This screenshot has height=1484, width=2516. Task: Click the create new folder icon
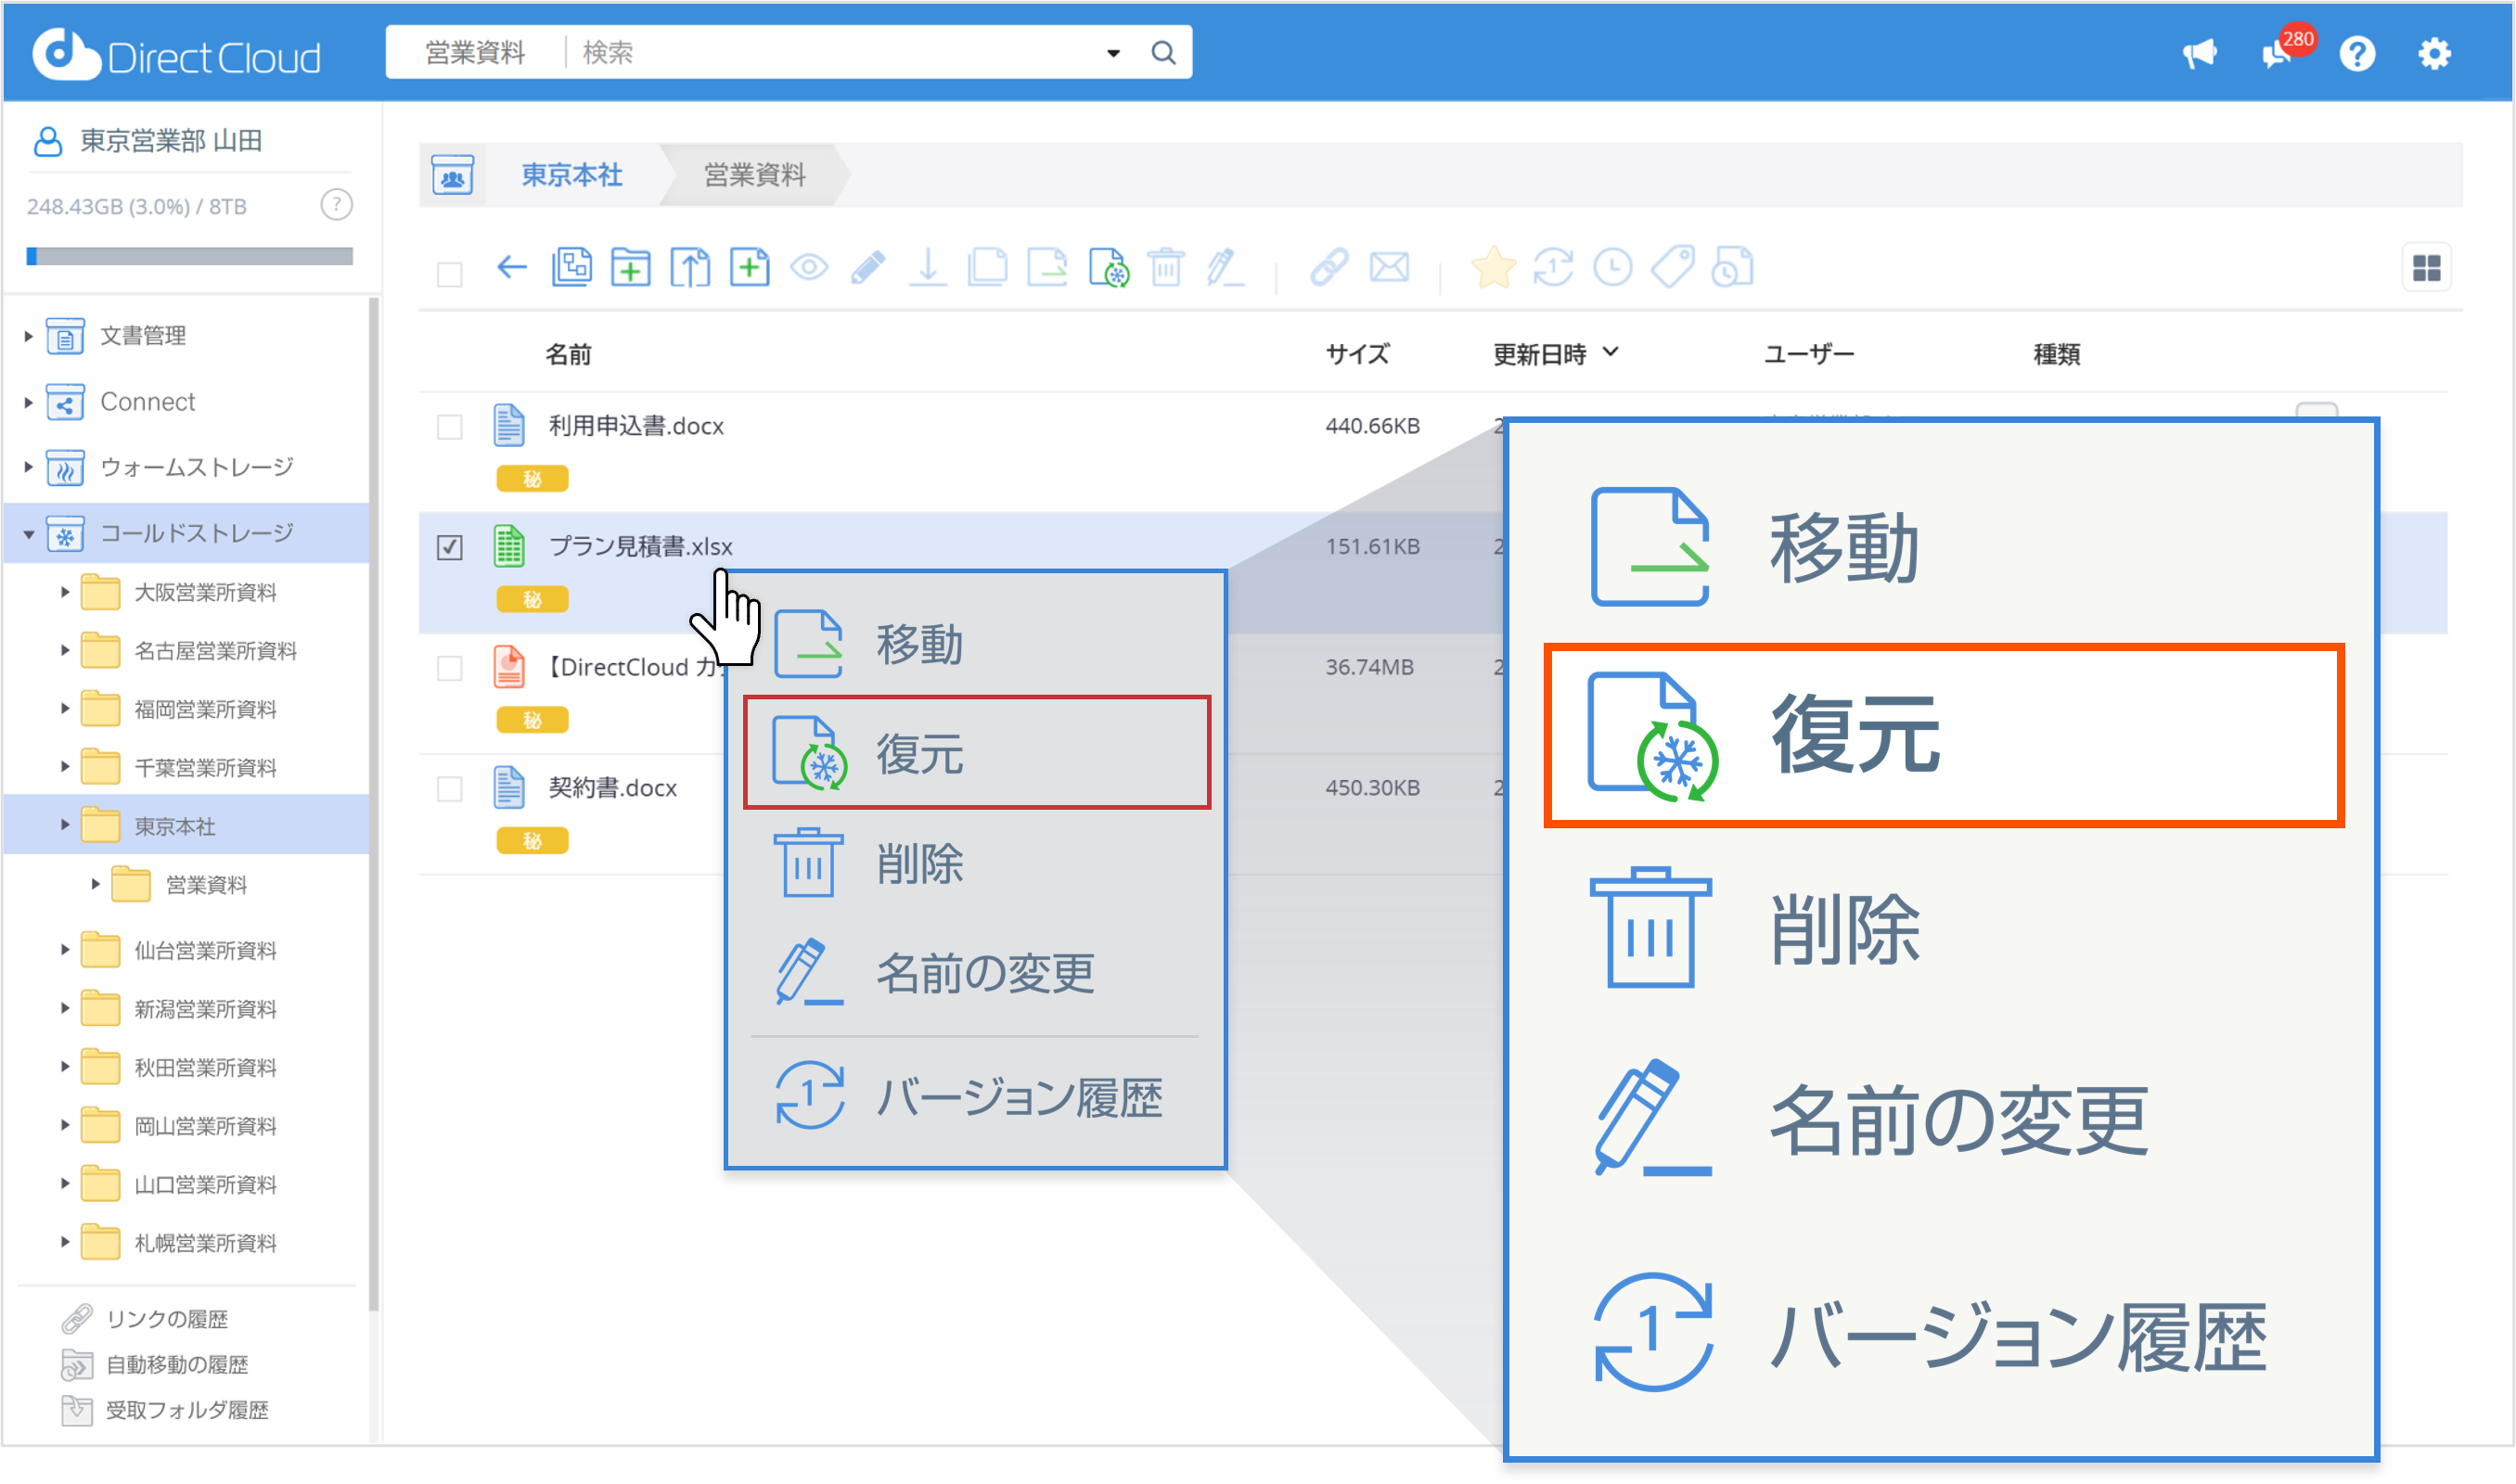[x=630, y=268]
